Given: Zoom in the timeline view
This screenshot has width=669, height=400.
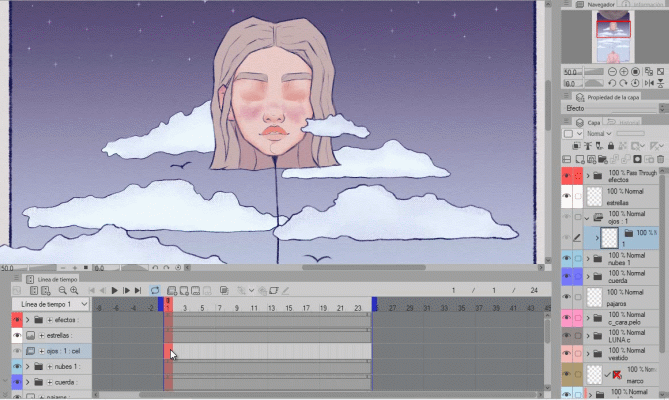Looking at the screenshot, I should point(74,290).
